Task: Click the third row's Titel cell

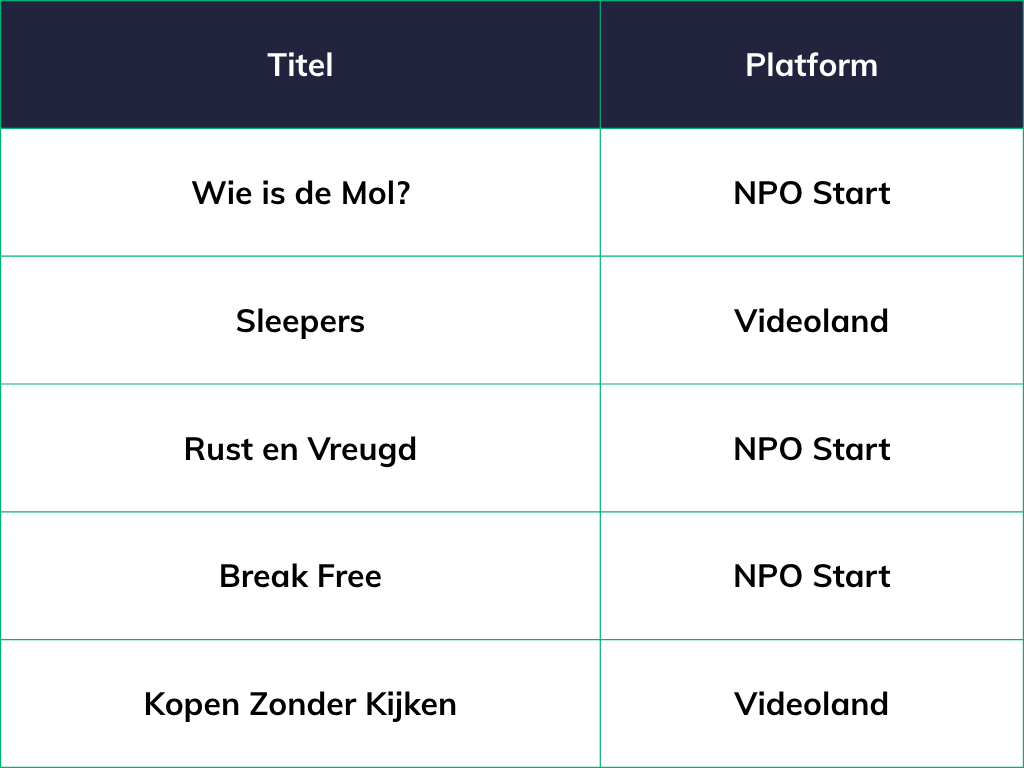Action: [x=300, y=448]
